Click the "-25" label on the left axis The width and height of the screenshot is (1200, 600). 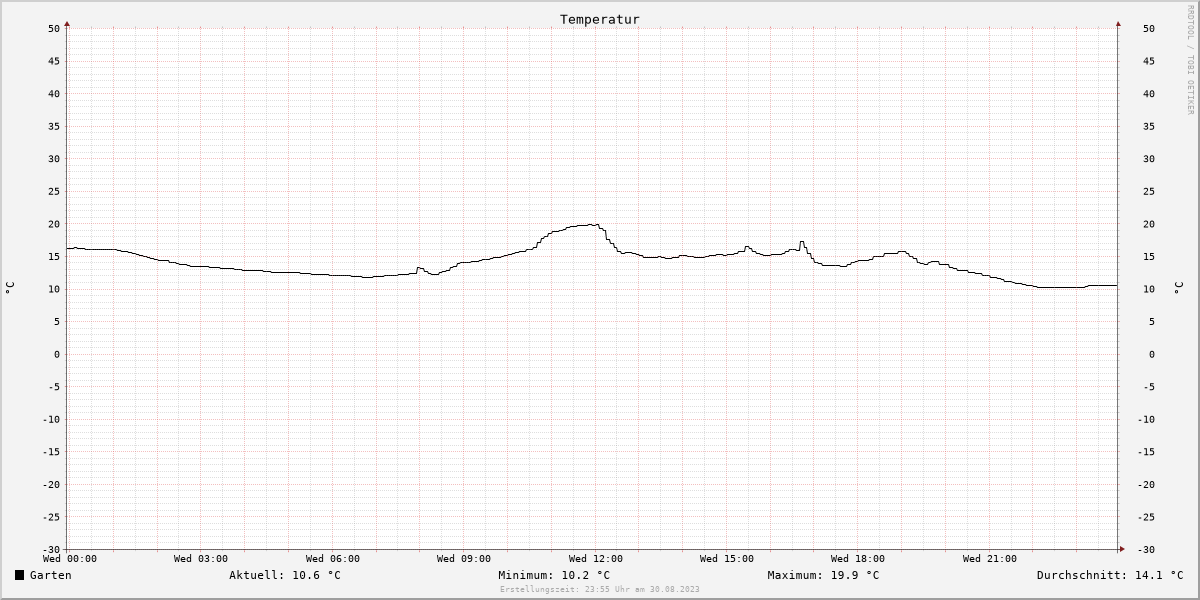point(51,517)
